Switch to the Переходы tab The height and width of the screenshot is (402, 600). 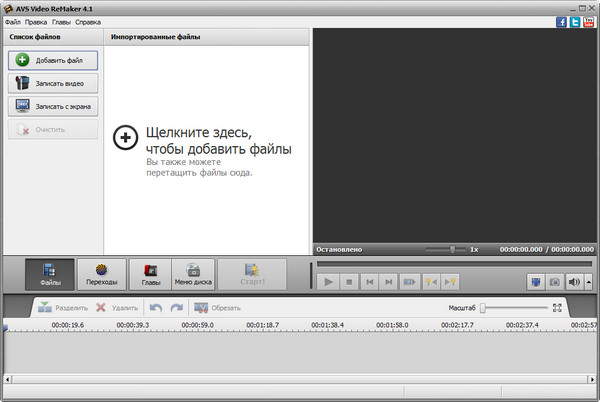101,273
